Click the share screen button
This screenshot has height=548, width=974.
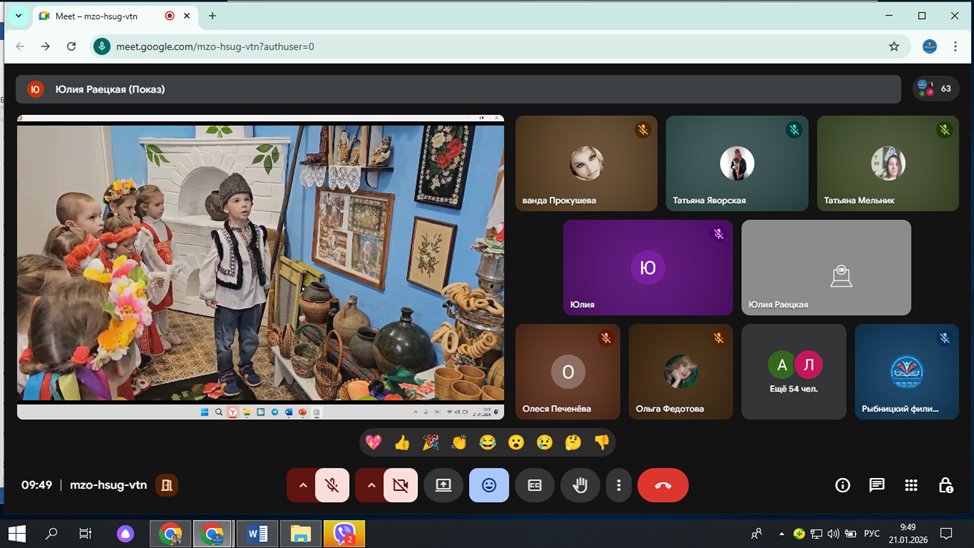443,485
